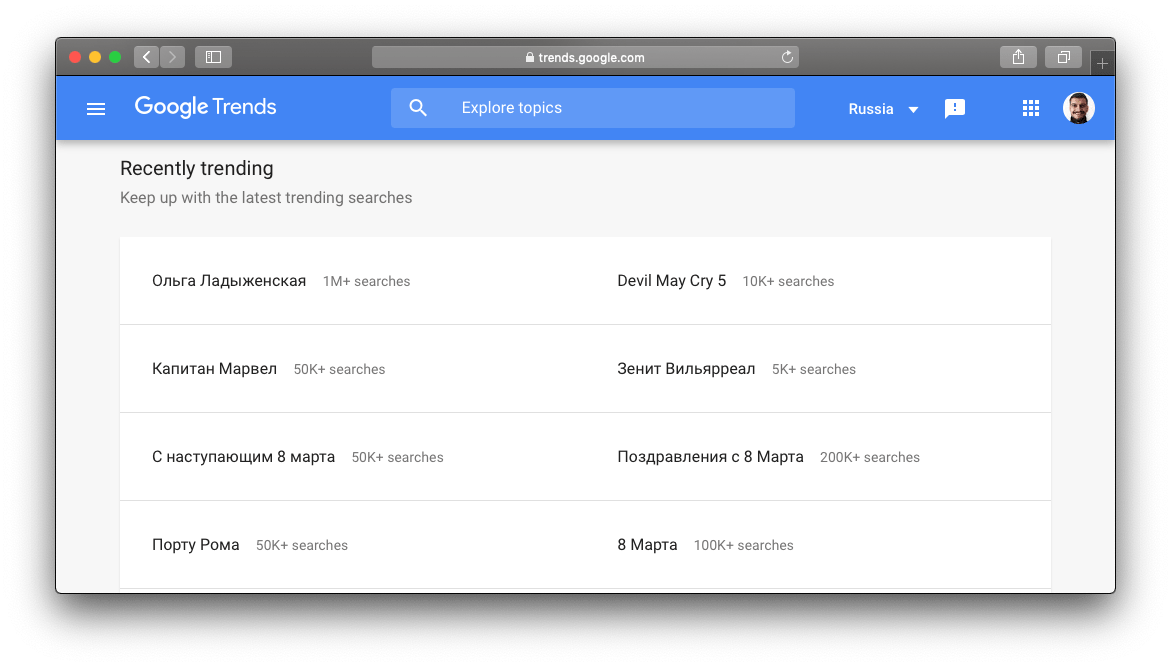
Task: Open the Google apps grid
Action: click(x=1031, y=109)
